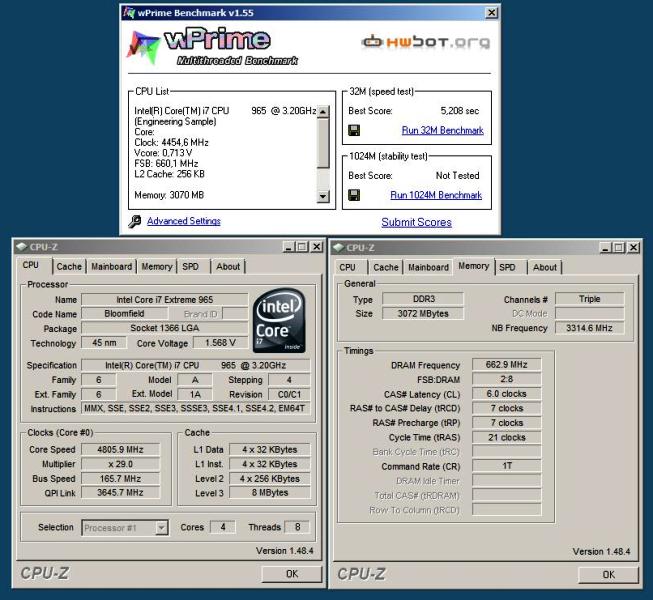The image size is (653, 600).
Task: Select Memory tab in right CPU-Z window
Action: point(474,266)
